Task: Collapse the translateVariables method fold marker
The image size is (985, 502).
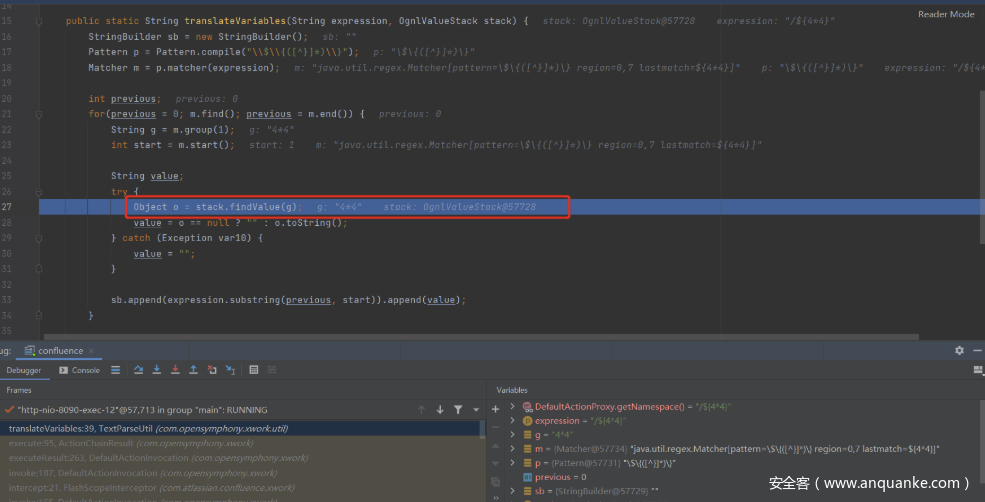Action: click(39, 21)
